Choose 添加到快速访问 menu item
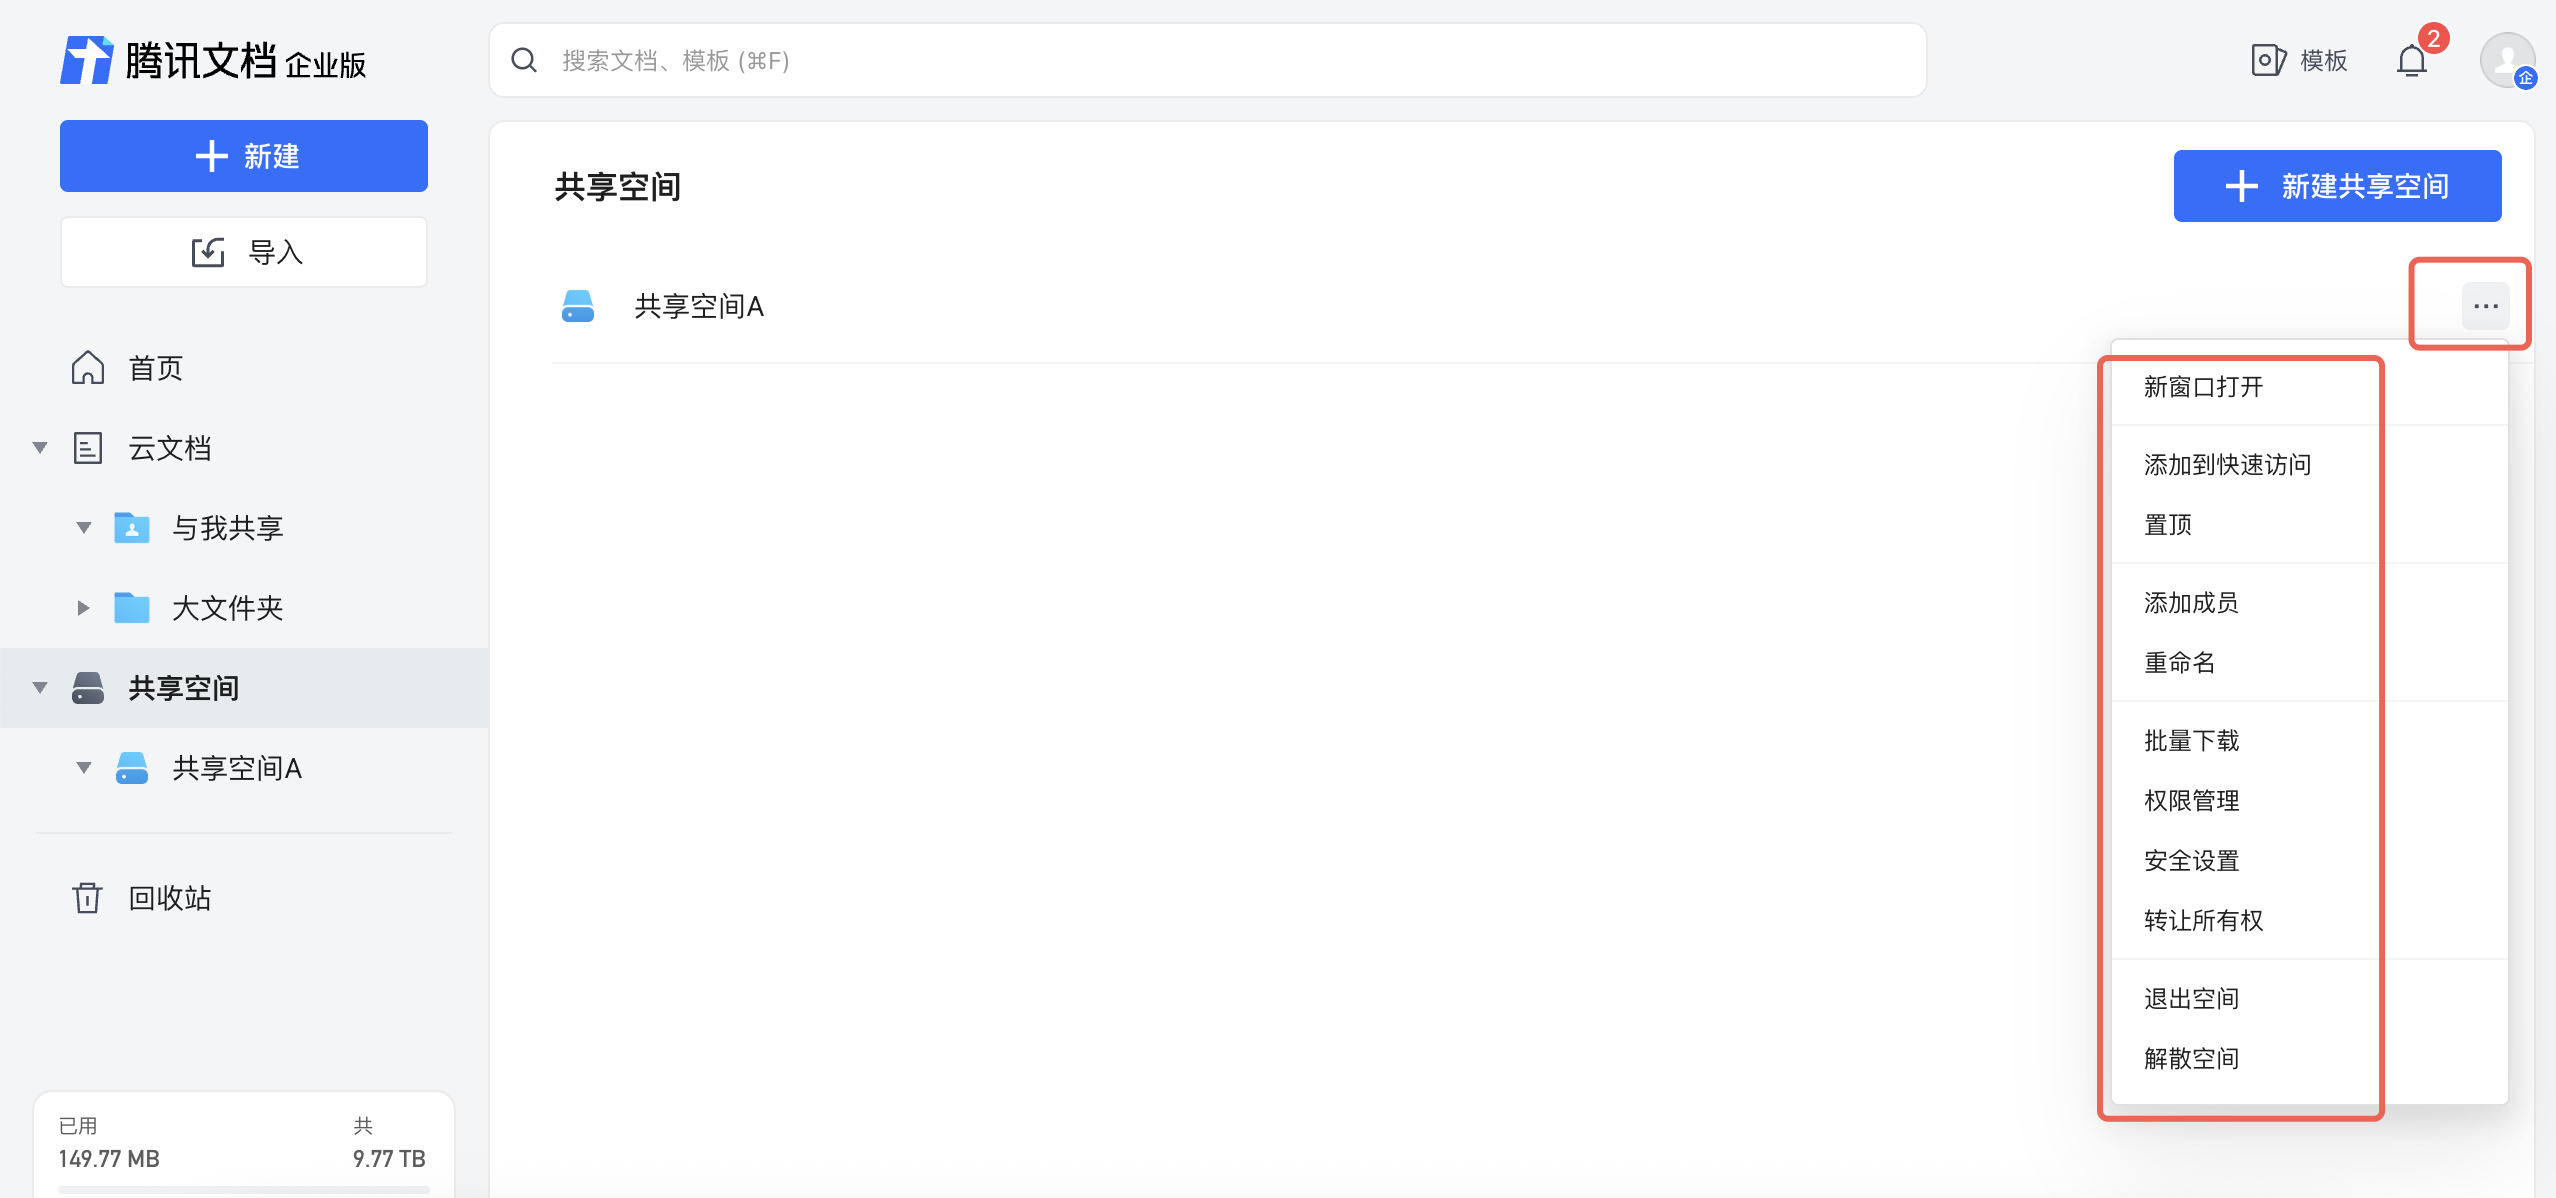 click(2227, 465)
